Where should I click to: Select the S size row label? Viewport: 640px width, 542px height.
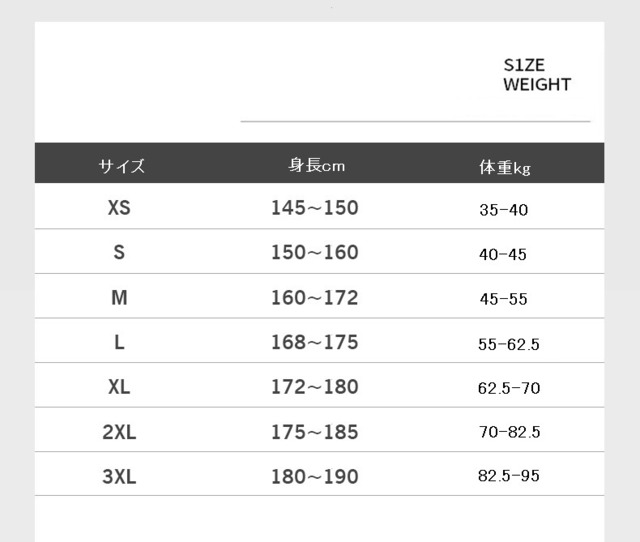(x=119, y=252)
